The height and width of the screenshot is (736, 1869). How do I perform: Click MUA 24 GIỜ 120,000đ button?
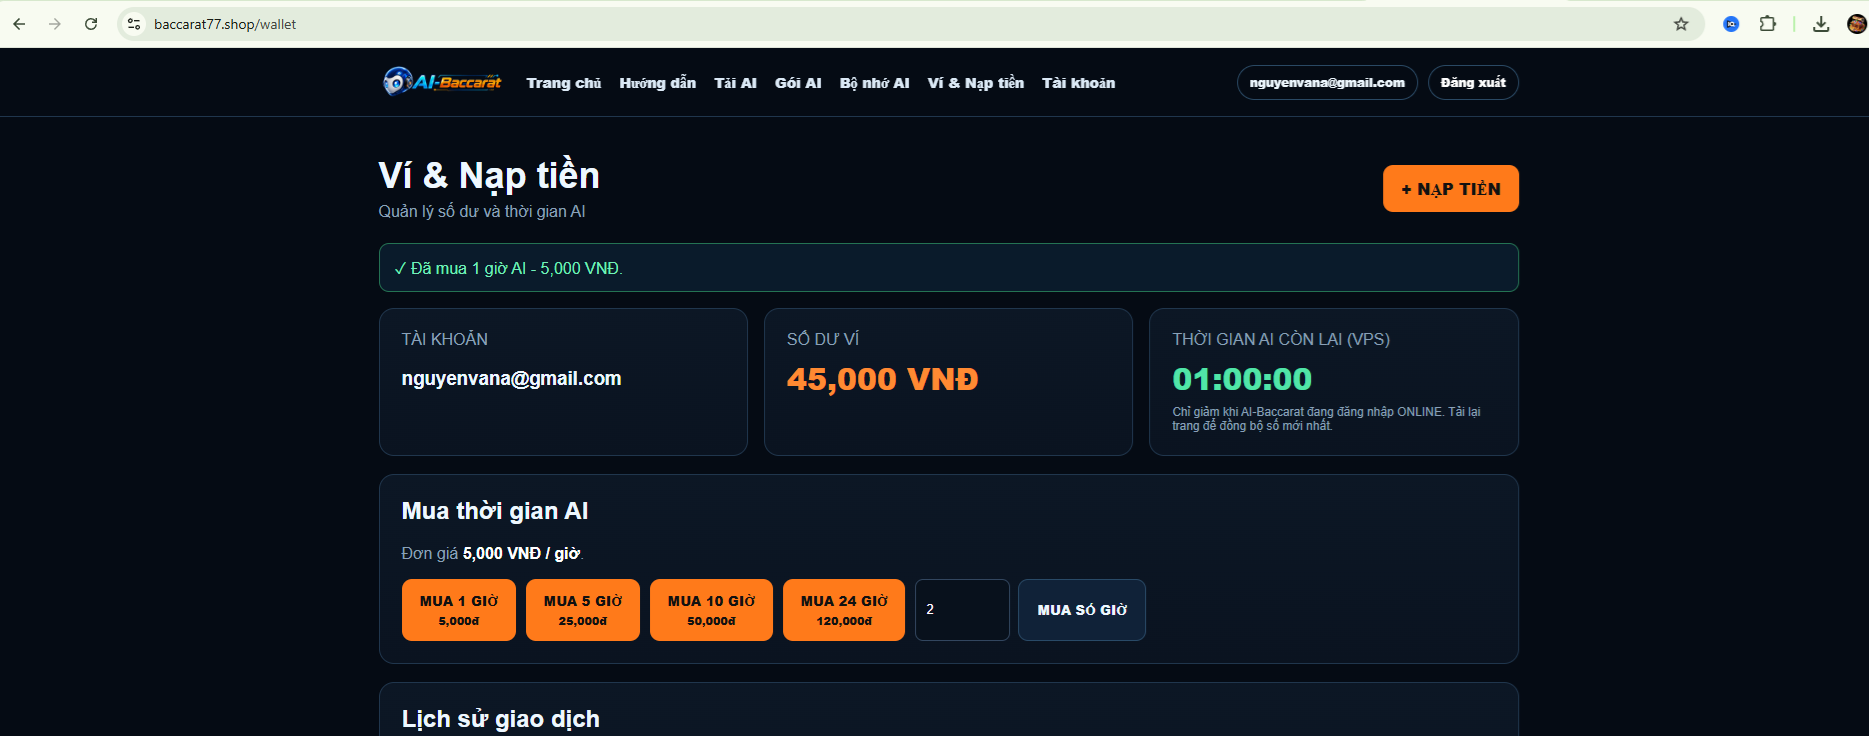pos(844,610)
